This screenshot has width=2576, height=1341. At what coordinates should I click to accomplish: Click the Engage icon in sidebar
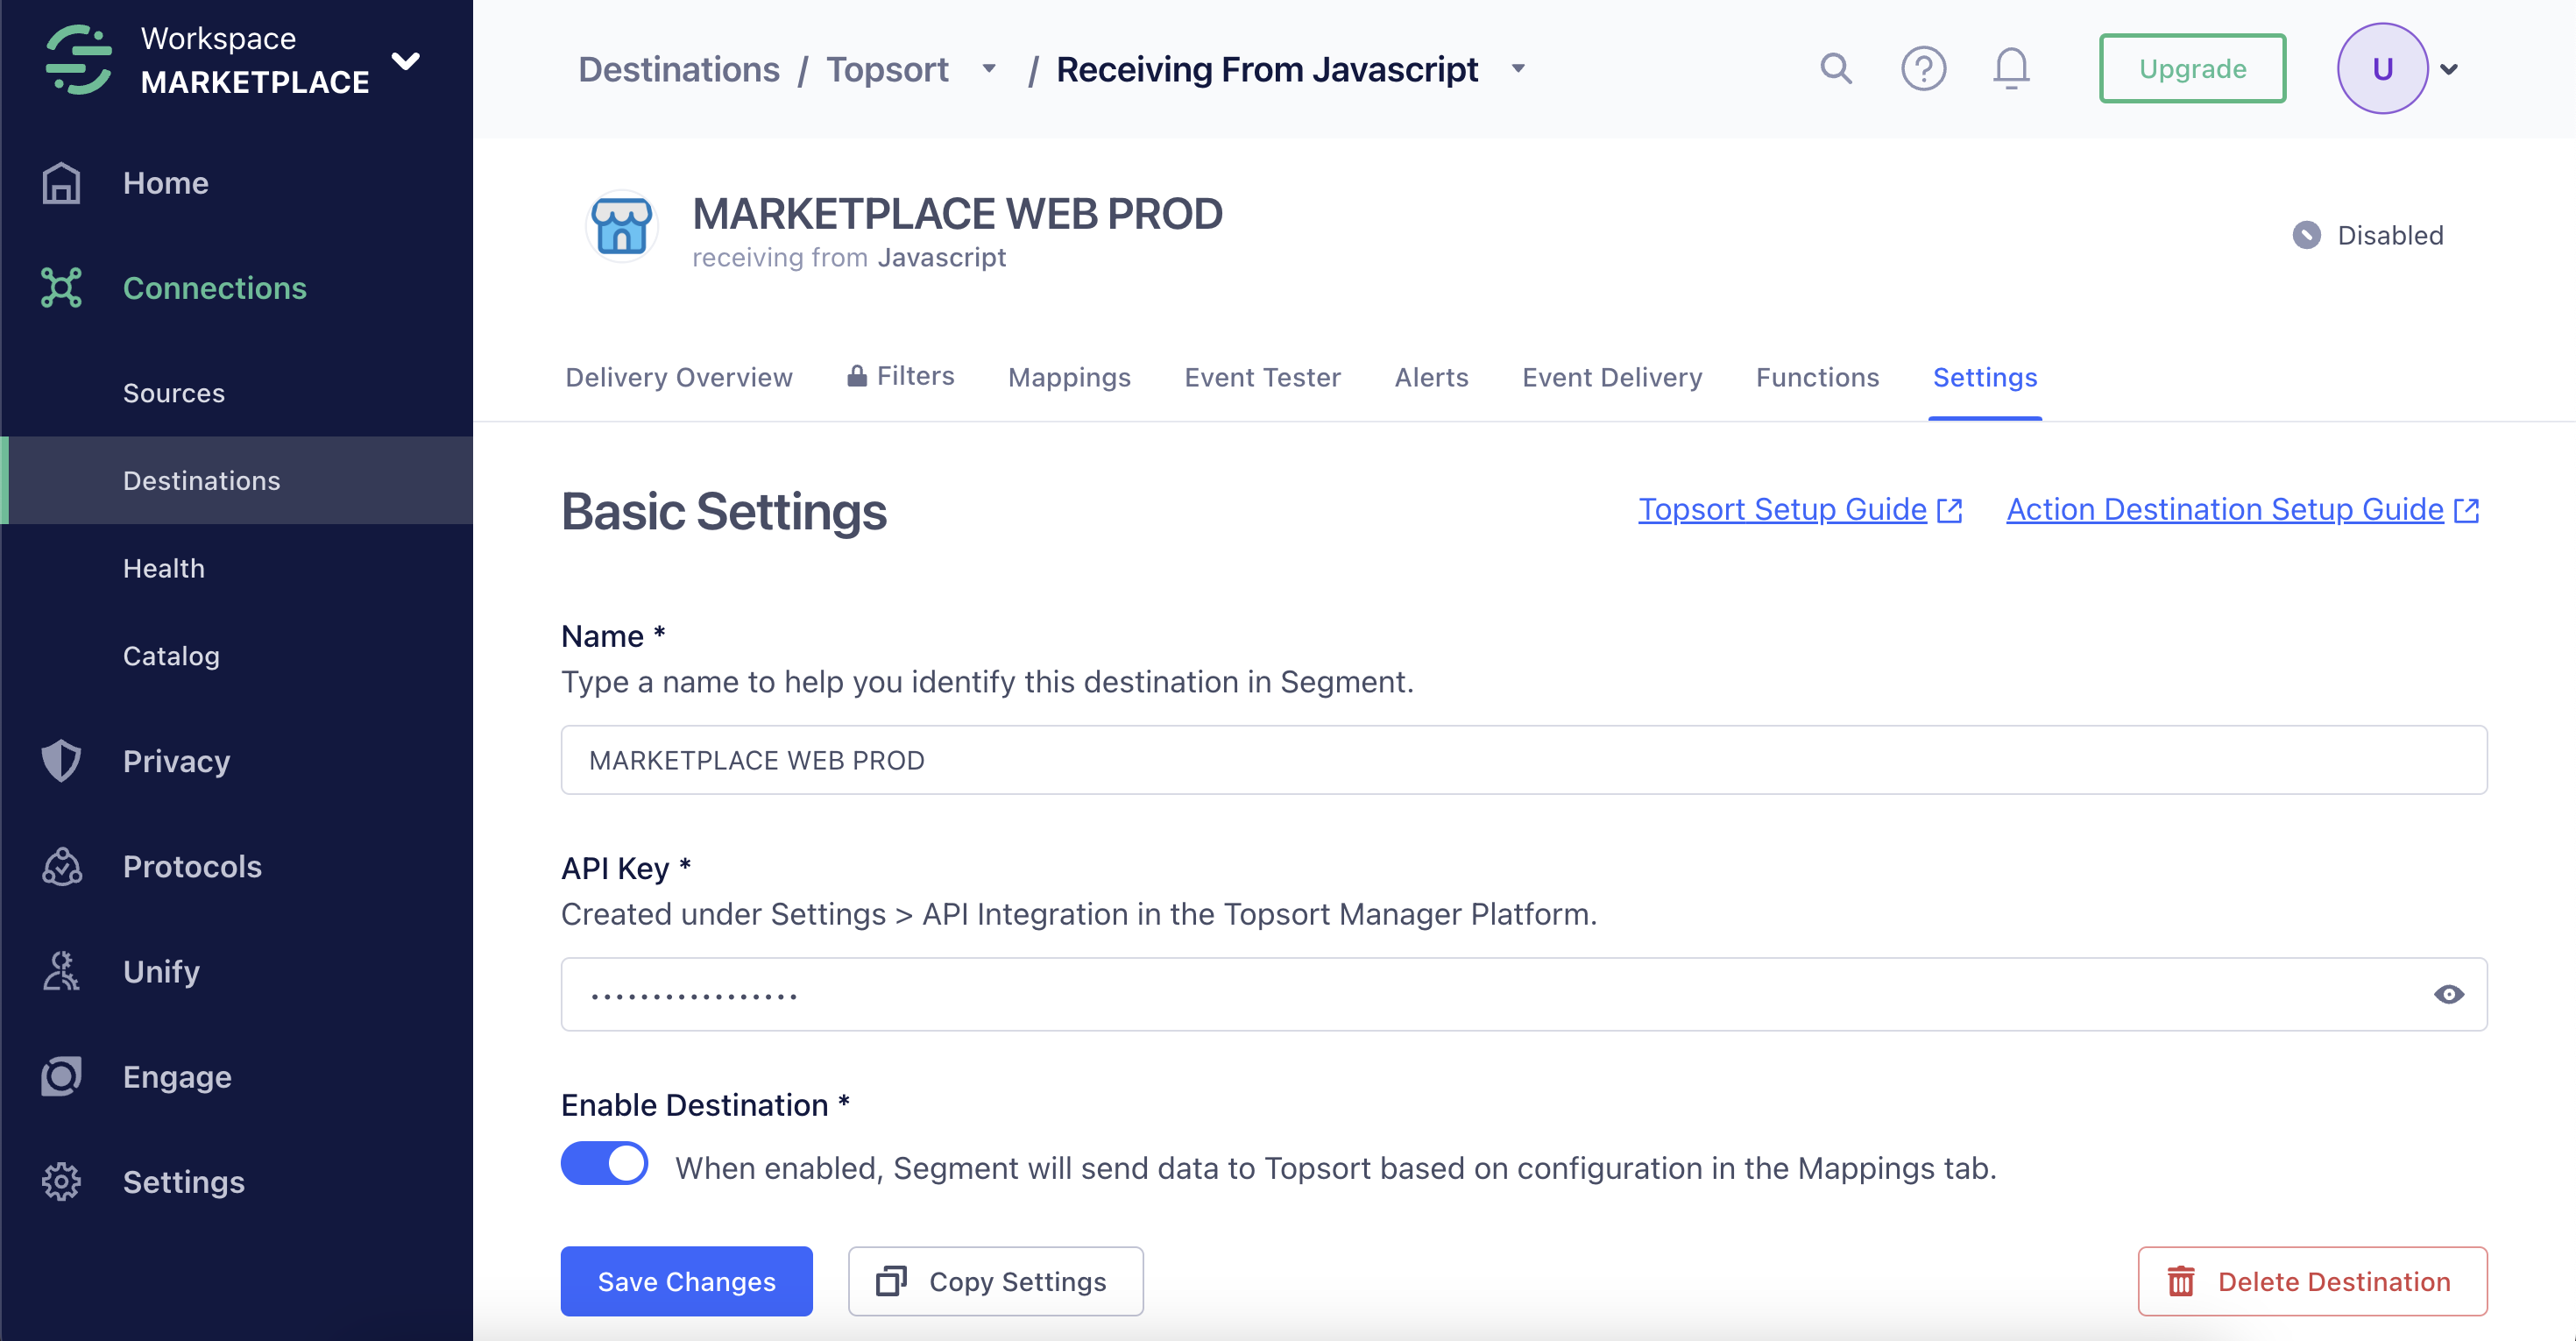(61, 1076)
